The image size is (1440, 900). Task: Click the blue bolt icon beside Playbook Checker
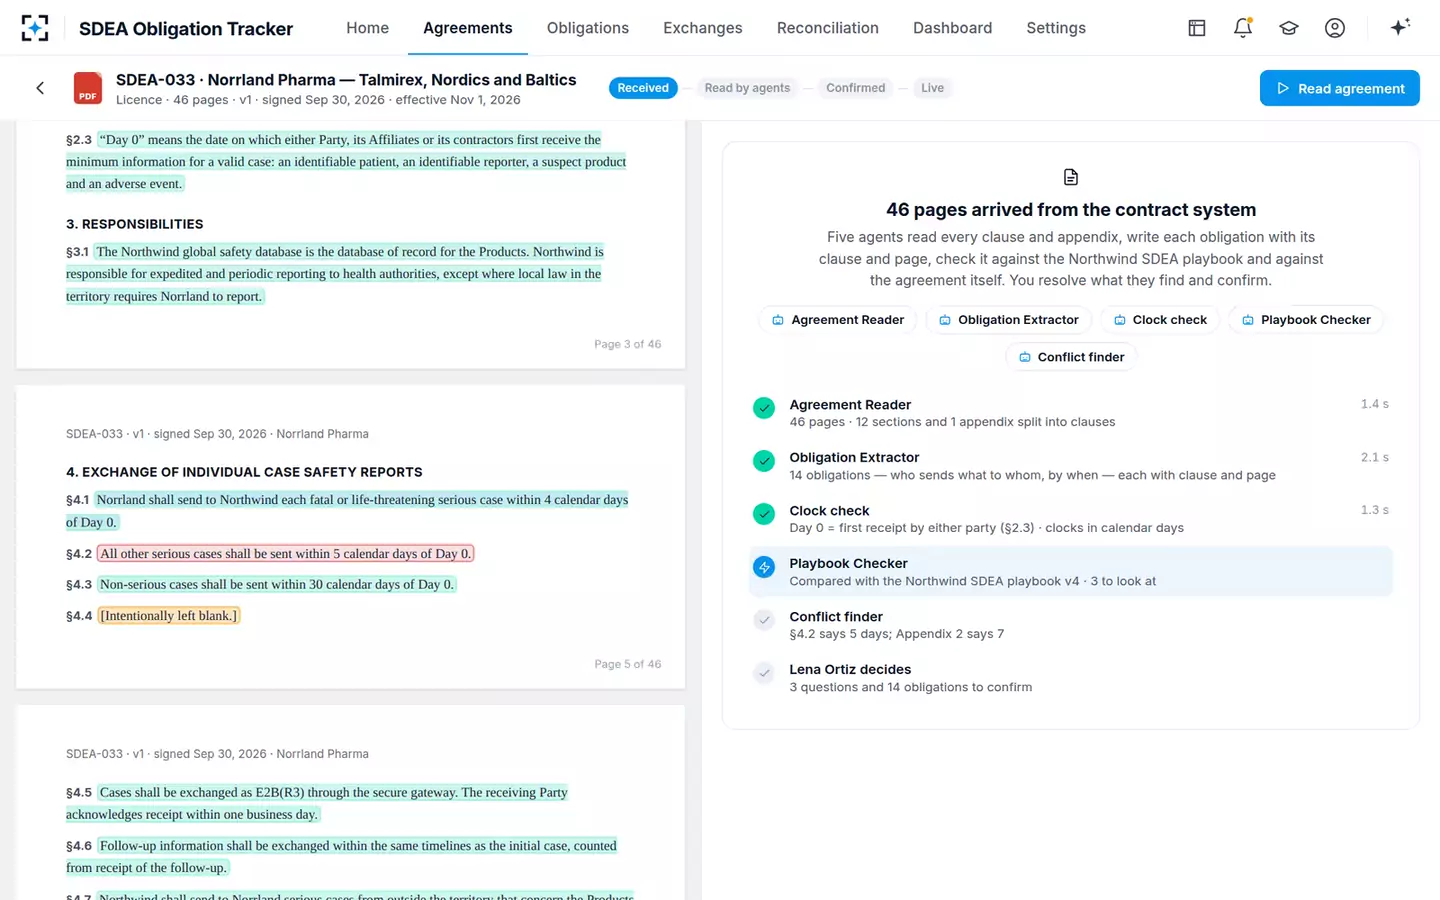coord(764,567)
